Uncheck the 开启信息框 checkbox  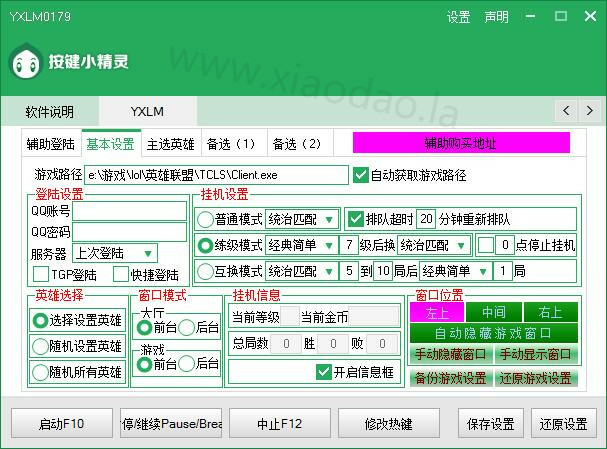tap(324, 372)
